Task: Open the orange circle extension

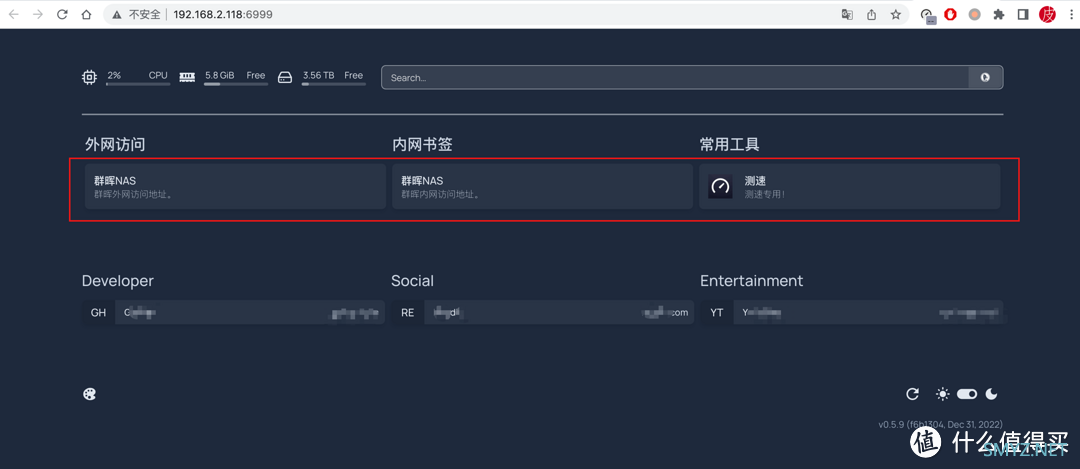Action: pyautogui.click(x=975, y=14)
